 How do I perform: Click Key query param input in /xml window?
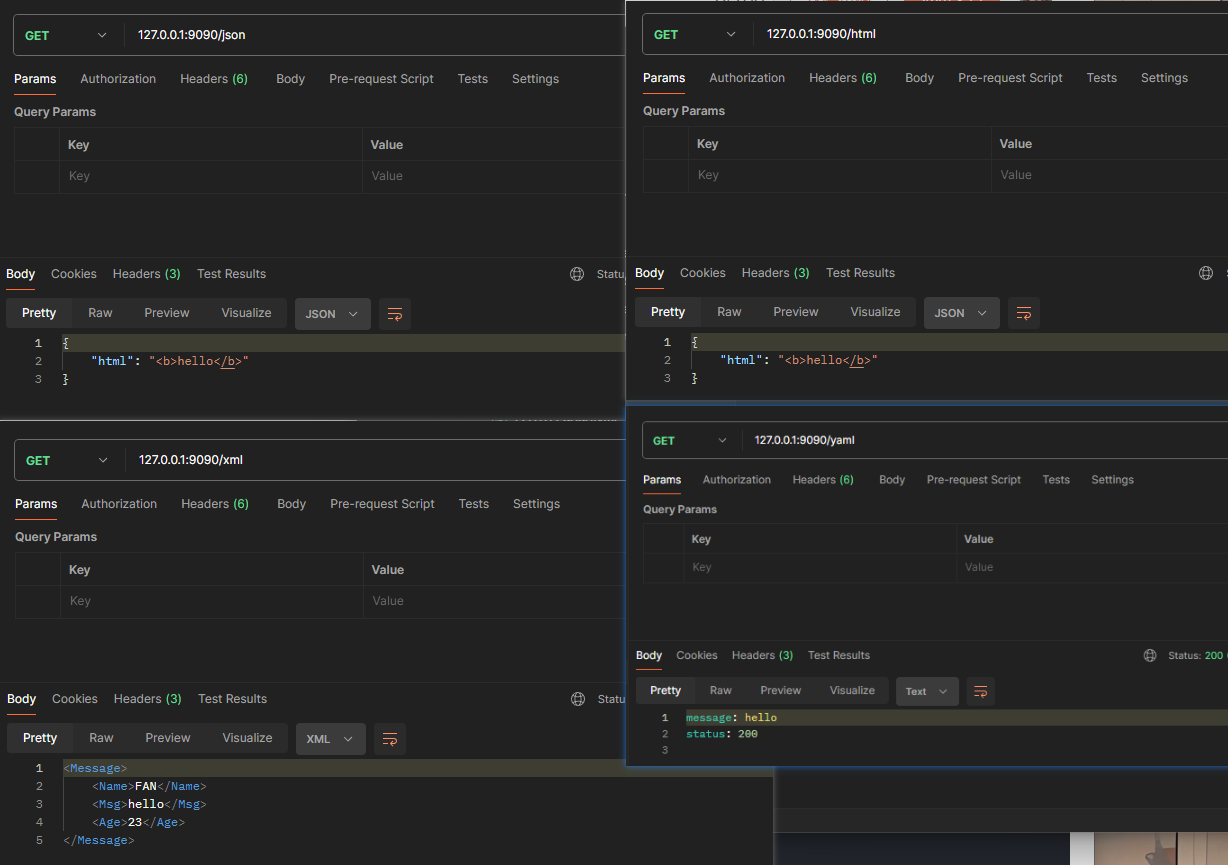(211, 601)
